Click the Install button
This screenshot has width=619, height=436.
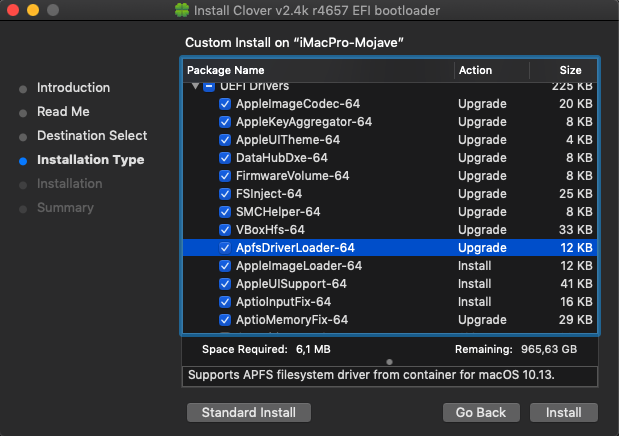(x=564, y=412)
